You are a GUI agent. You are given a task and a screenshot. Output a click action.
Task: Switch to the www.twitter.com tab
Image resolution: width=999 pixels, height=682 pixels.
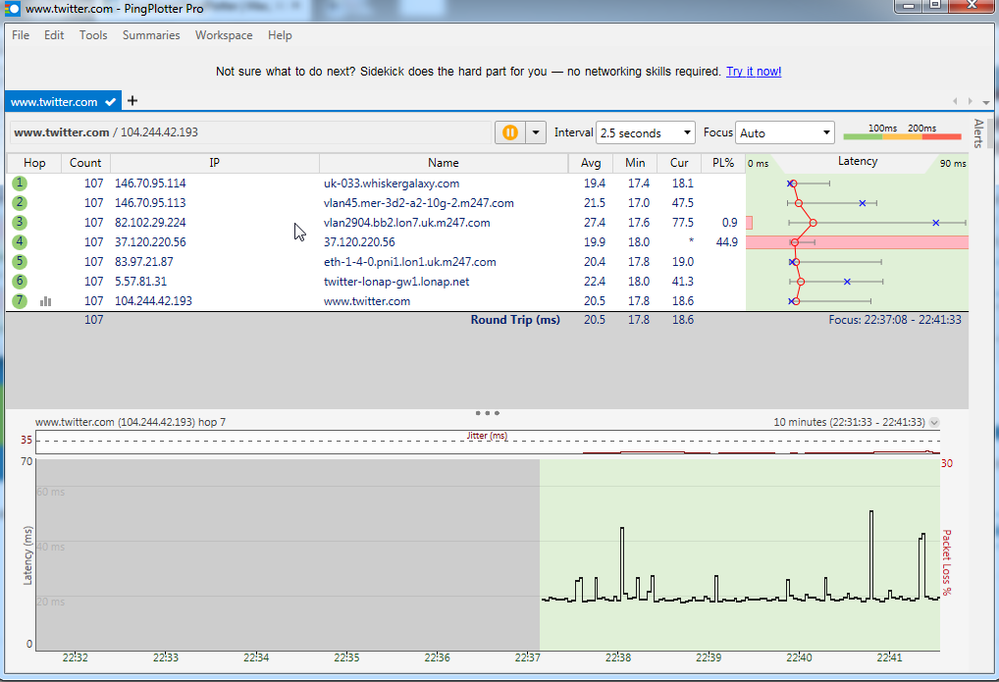[55, 101]
